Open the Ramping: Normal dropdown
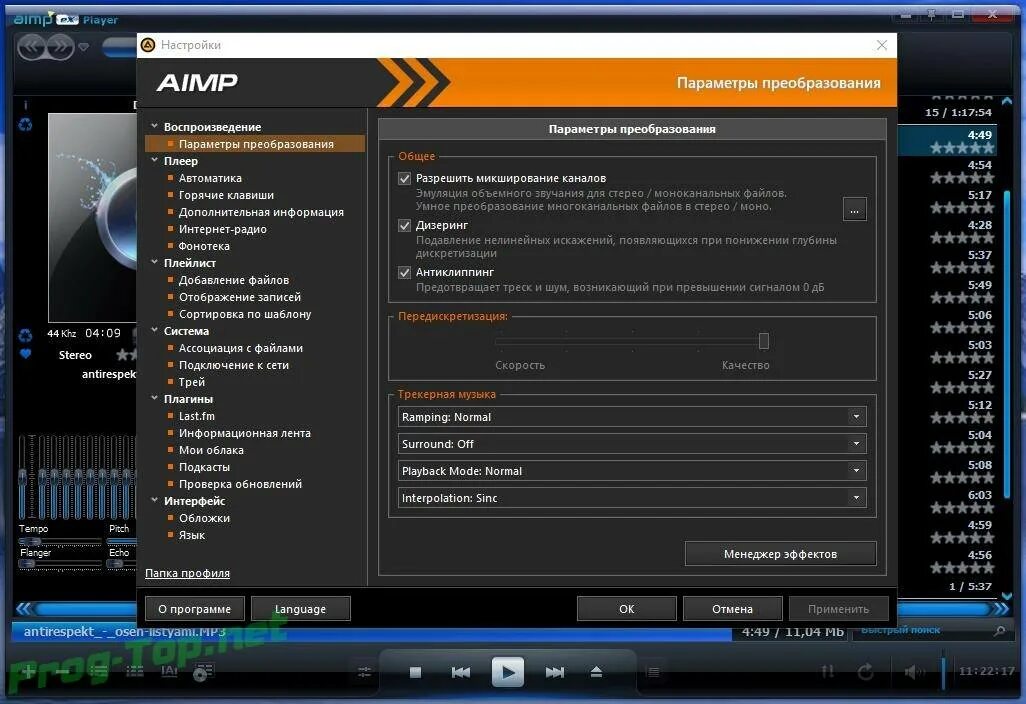Screen dimensions: 1026x704 (x=632, y=417)
